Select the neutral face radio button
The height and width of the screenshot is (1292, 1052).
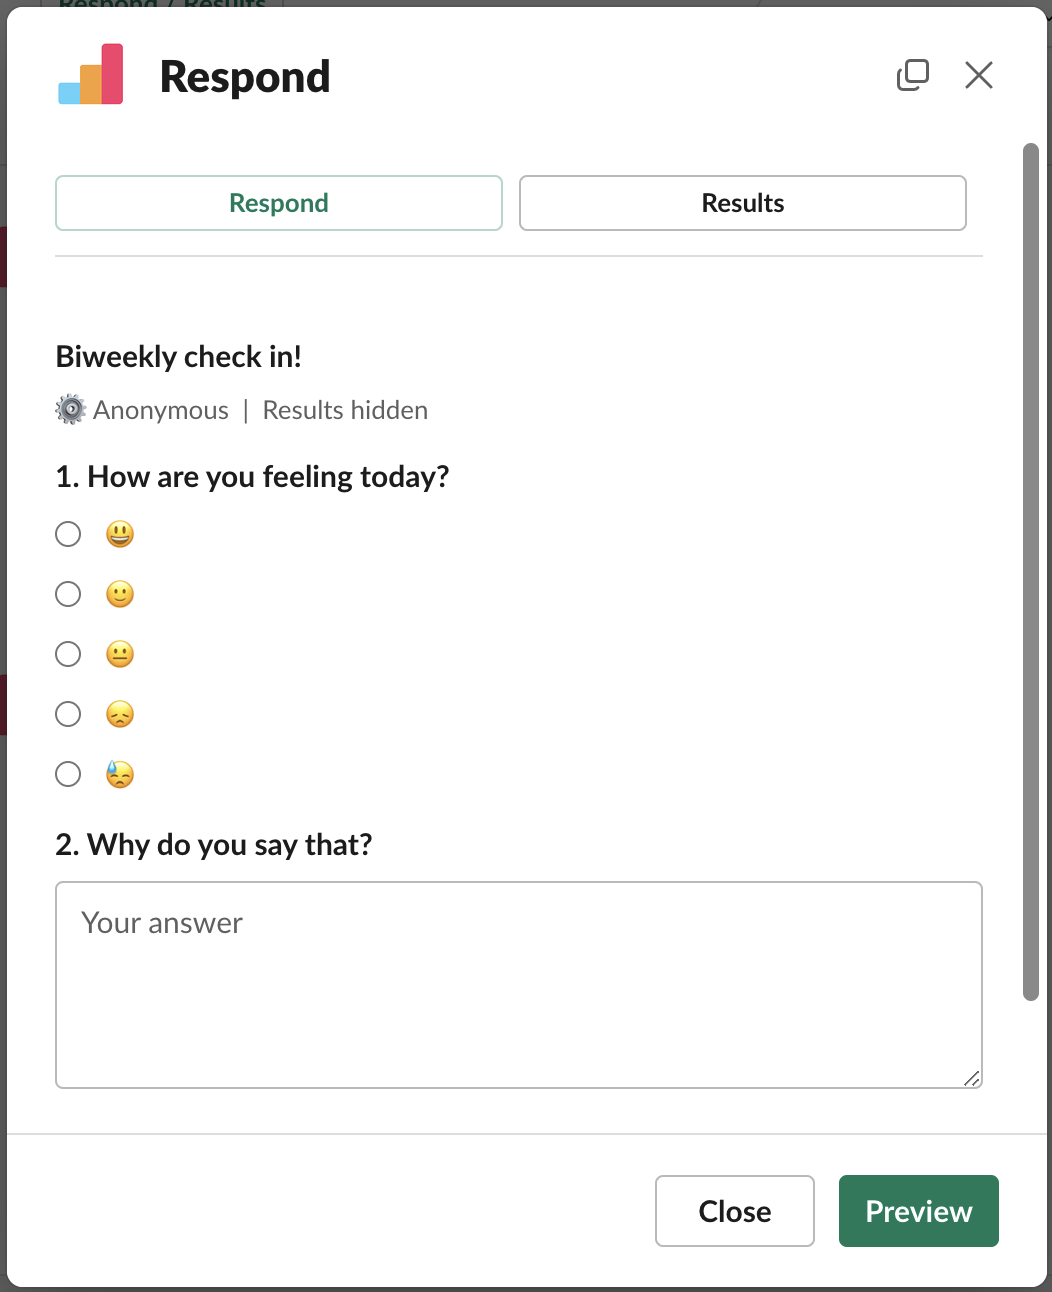coord(68,654)
